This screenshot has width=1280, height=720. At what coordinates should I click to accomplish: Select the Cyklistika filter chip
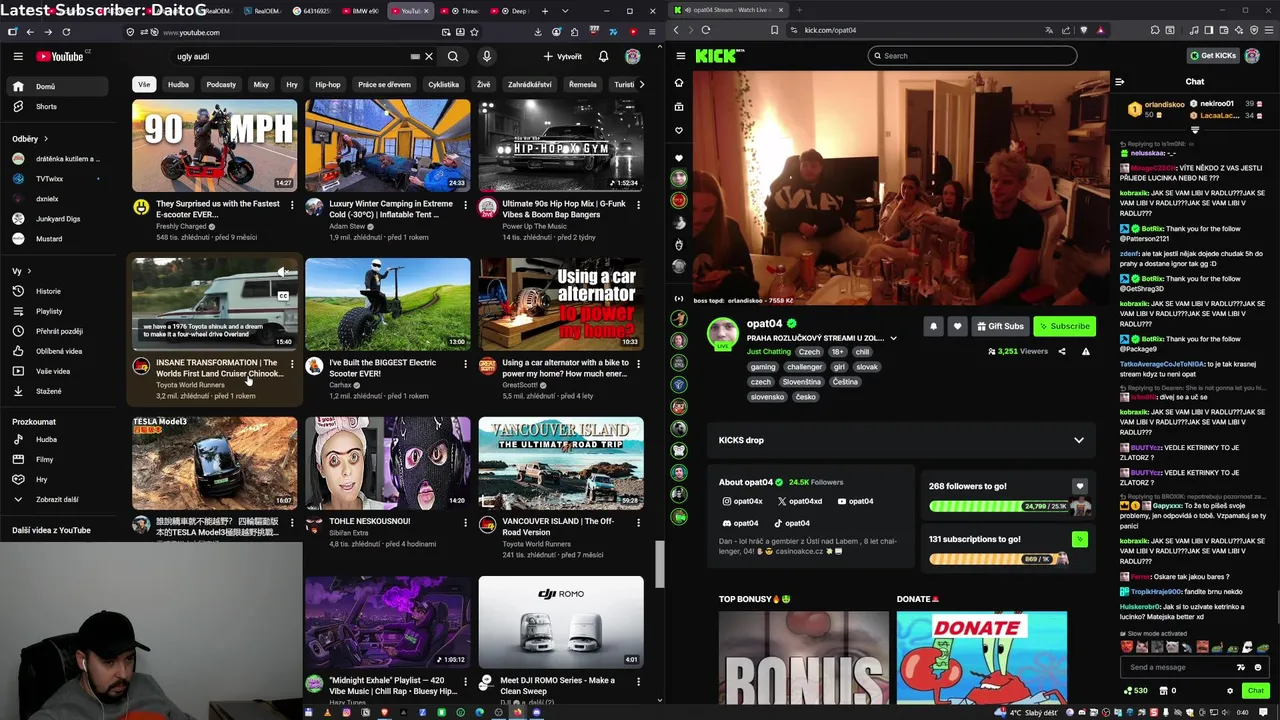point(443,84)
